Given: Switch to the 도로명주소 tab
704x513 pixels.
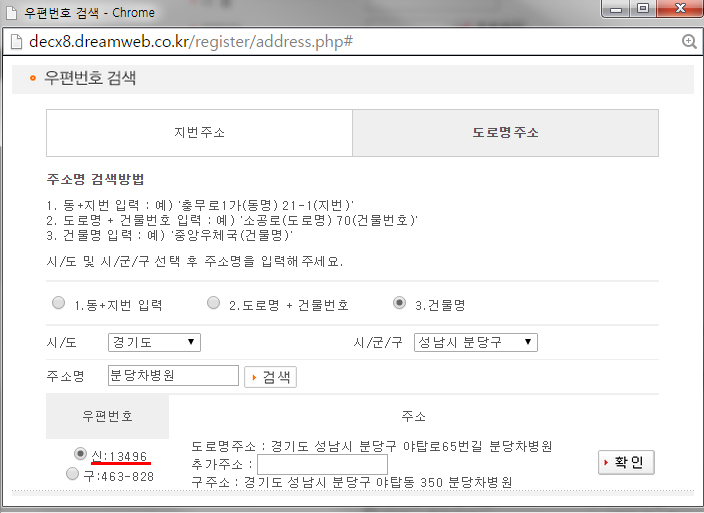Looking at the screenshot, I should pyautogui.click(x=505, y=133).
